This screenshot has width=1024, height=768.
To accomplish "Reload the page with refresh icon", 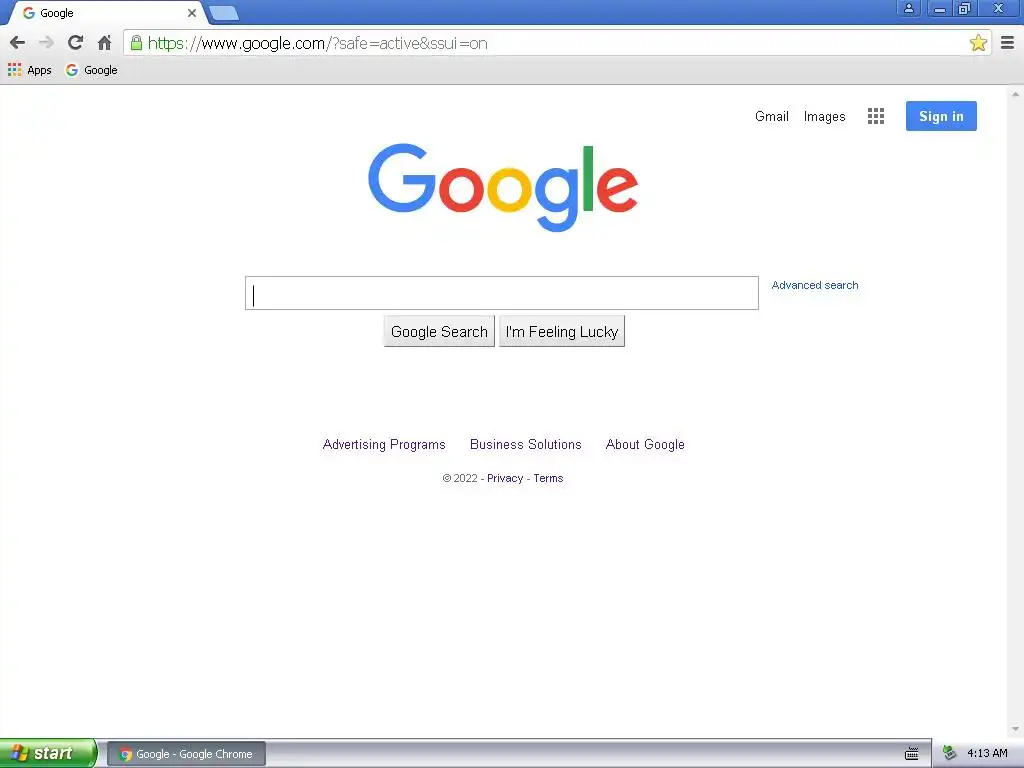I will point(75,43).
